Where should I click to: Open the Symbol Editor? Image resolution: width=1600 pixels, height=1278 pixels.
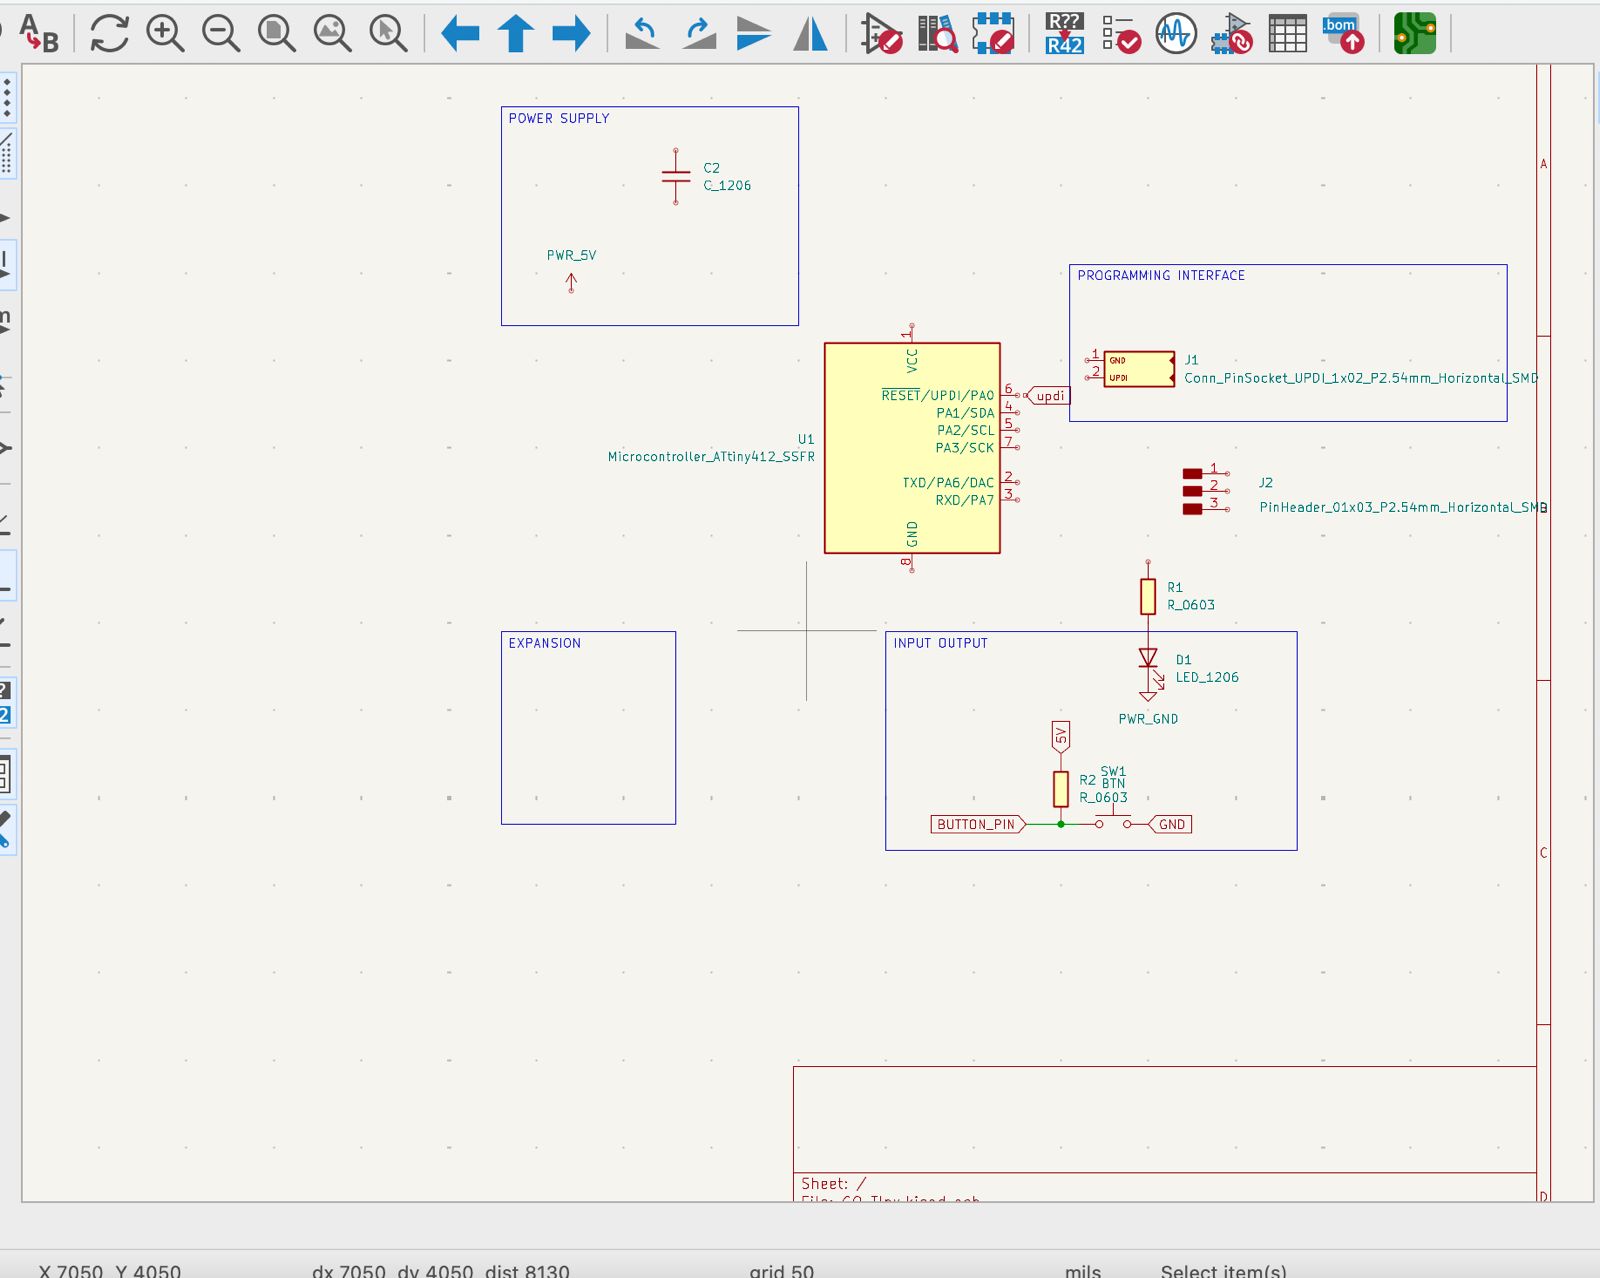pyautogui.click(x=881, y=33)
